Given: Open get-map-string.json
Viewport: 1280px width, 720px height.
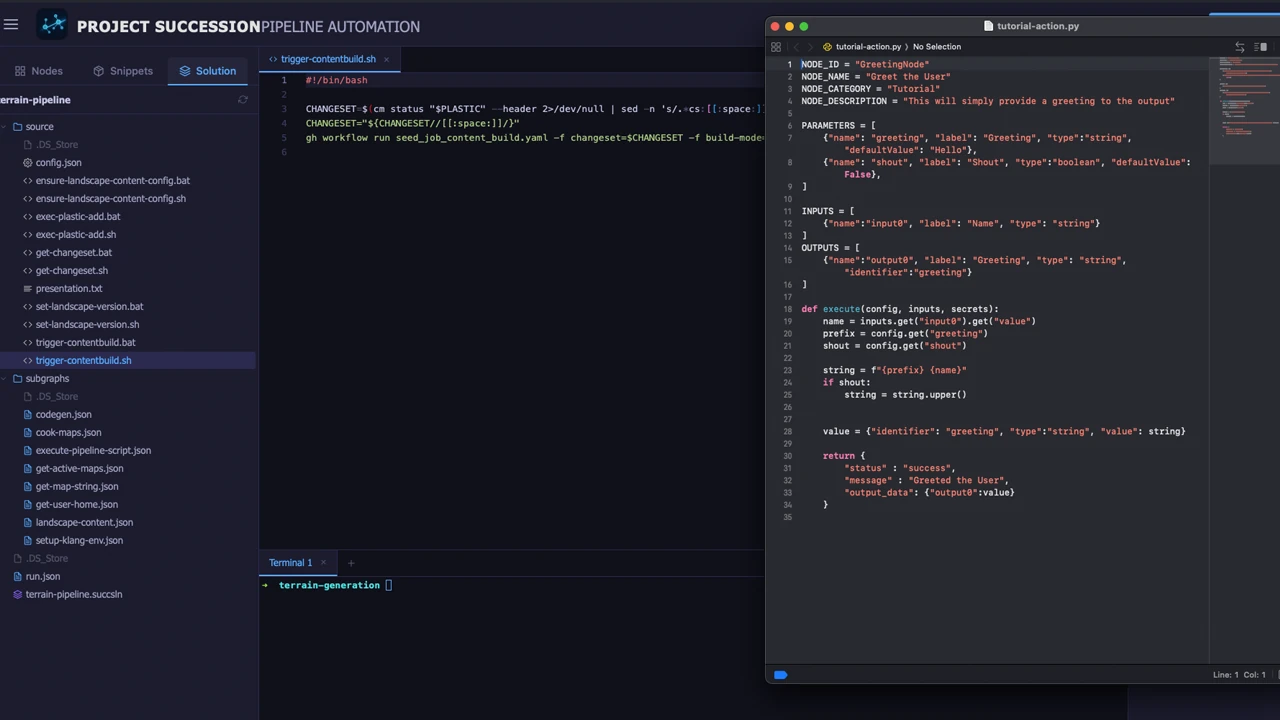Looking at the screenshot, I should click(x=77, y=487).
